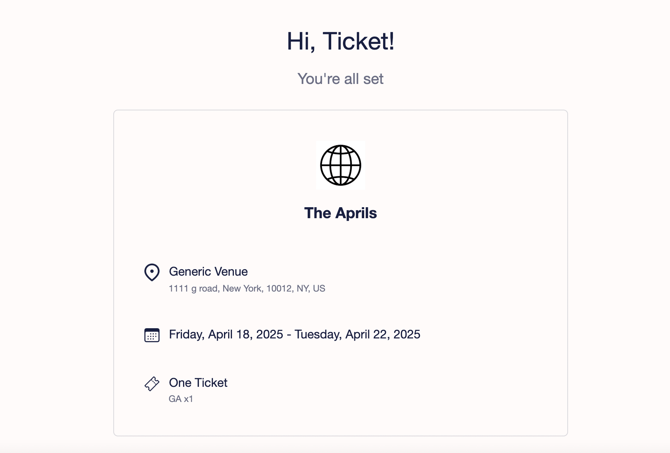The image size is (670, 453).
Task: Click the word 'Aprils' in event title
Action: [x=356, y=213]
